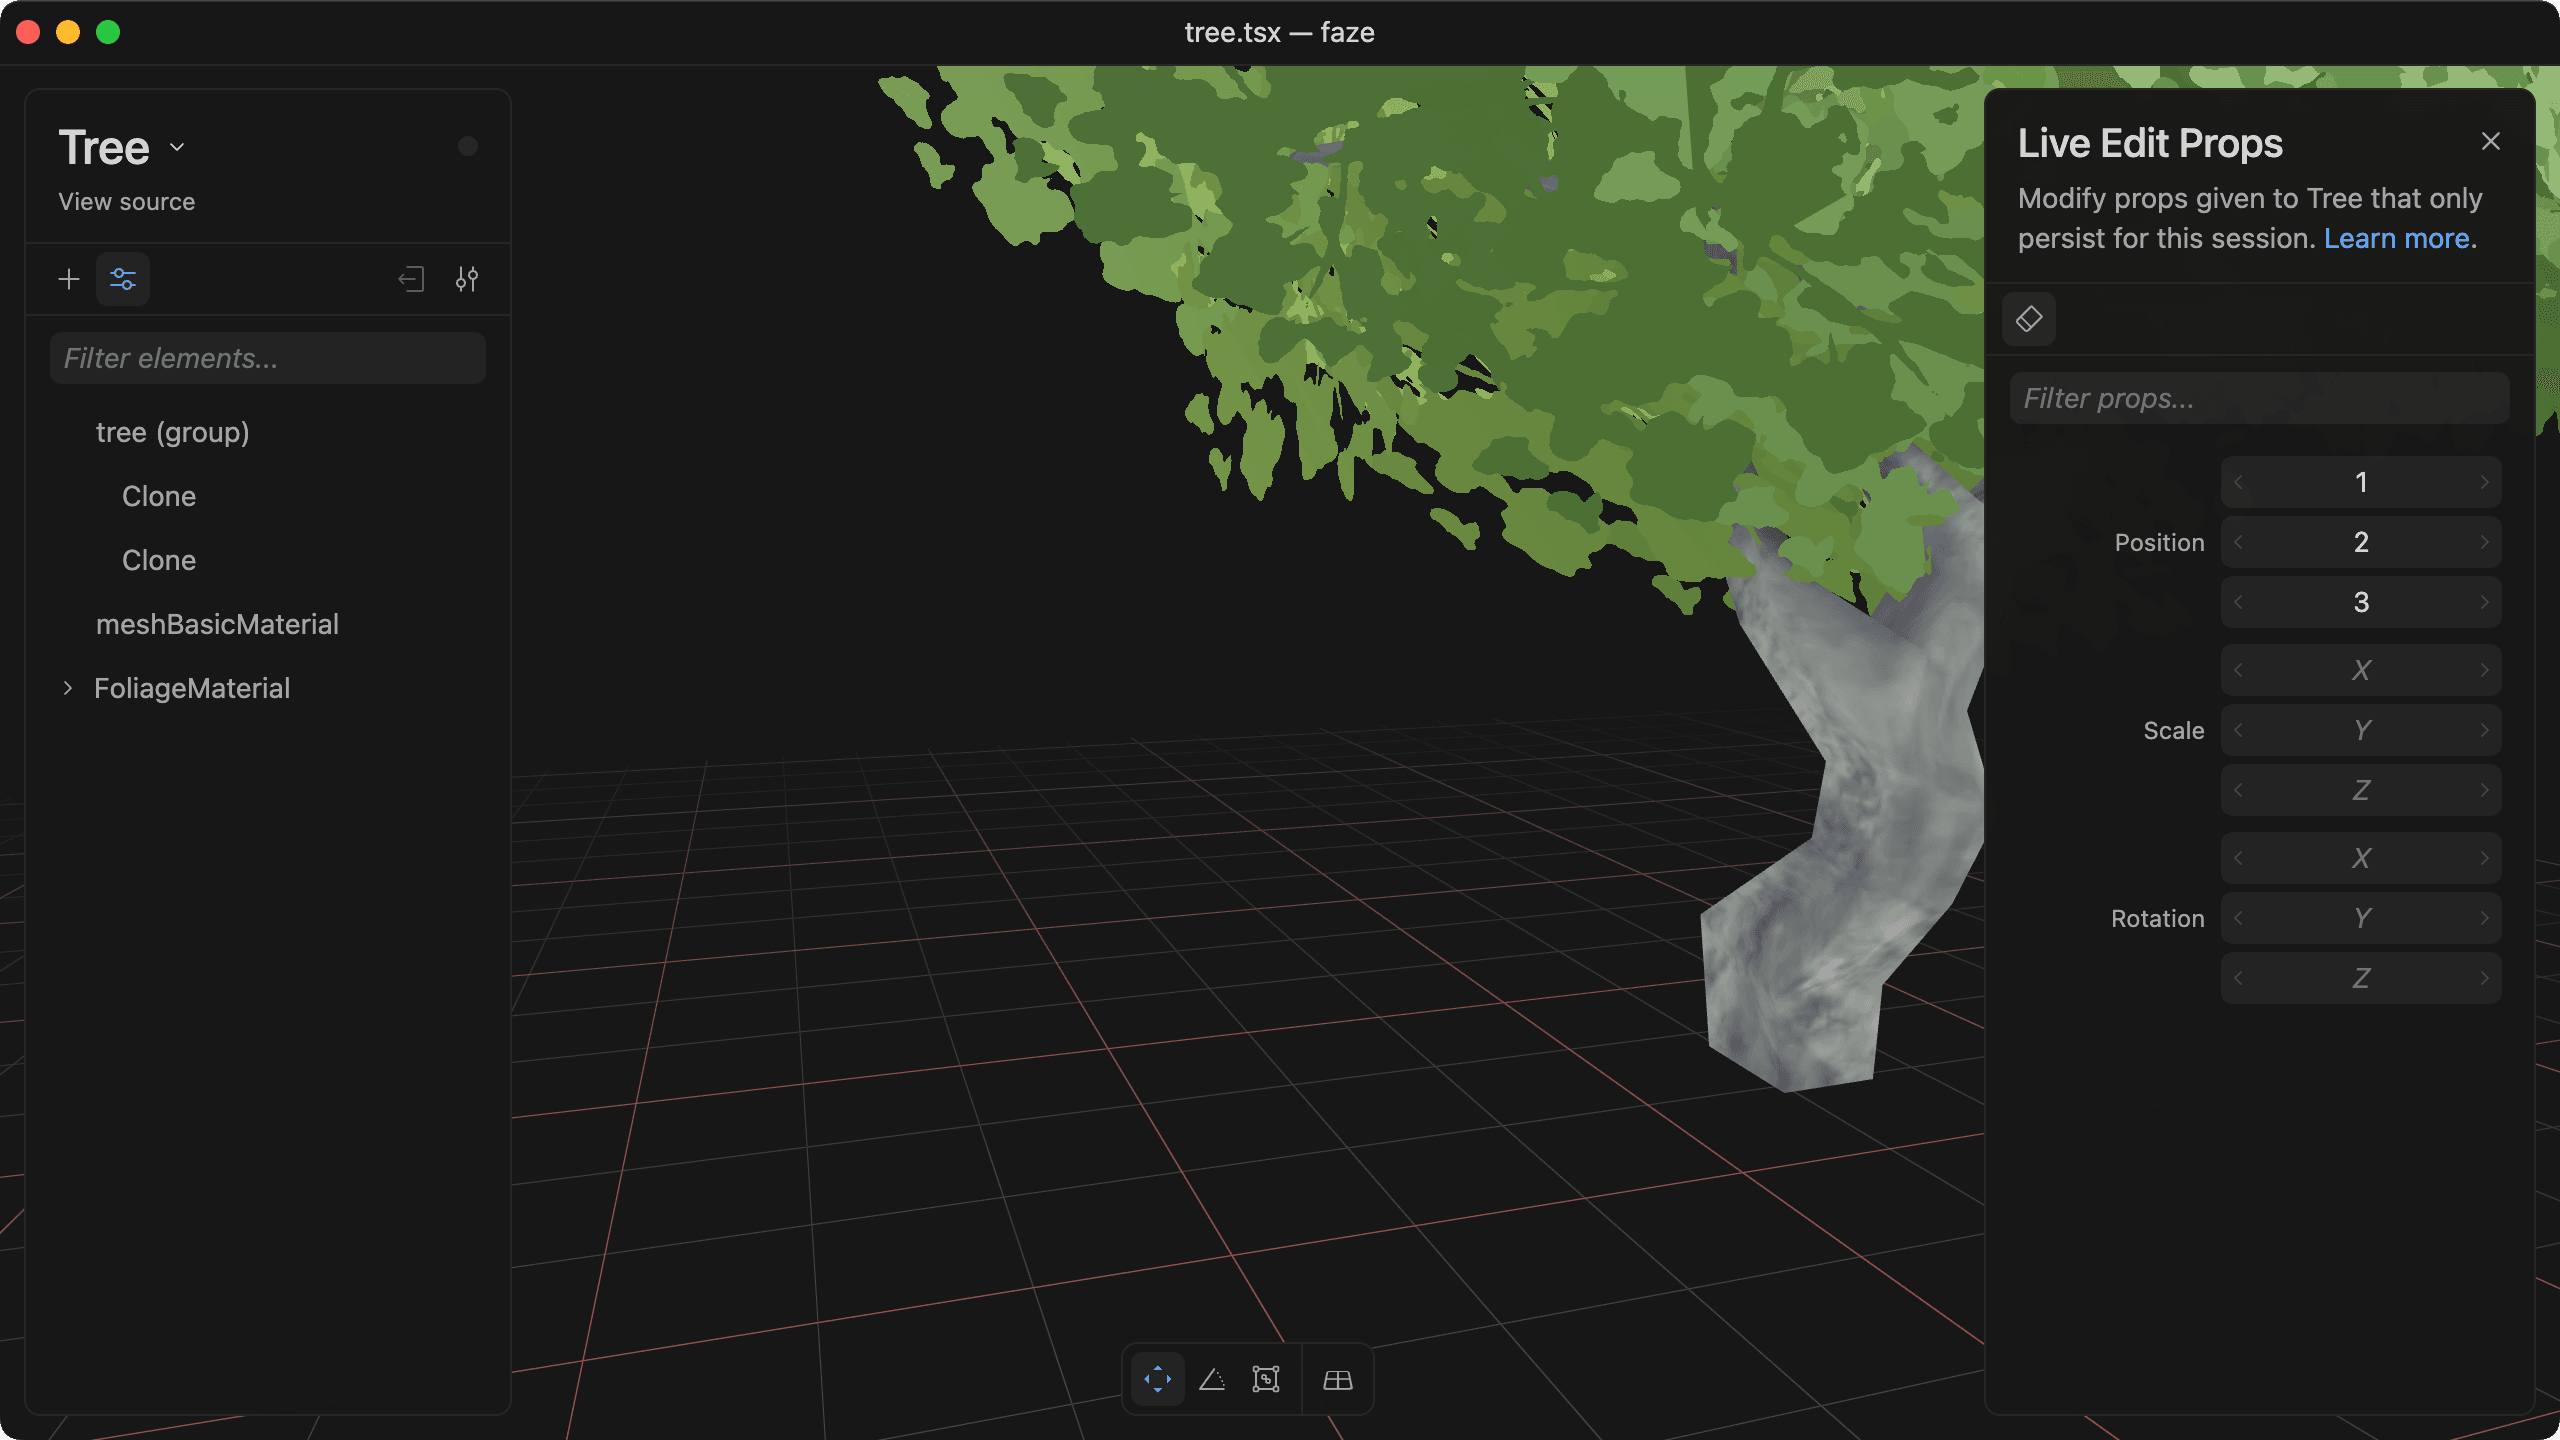Select the rotate angle tool

click(1212, 1380)
